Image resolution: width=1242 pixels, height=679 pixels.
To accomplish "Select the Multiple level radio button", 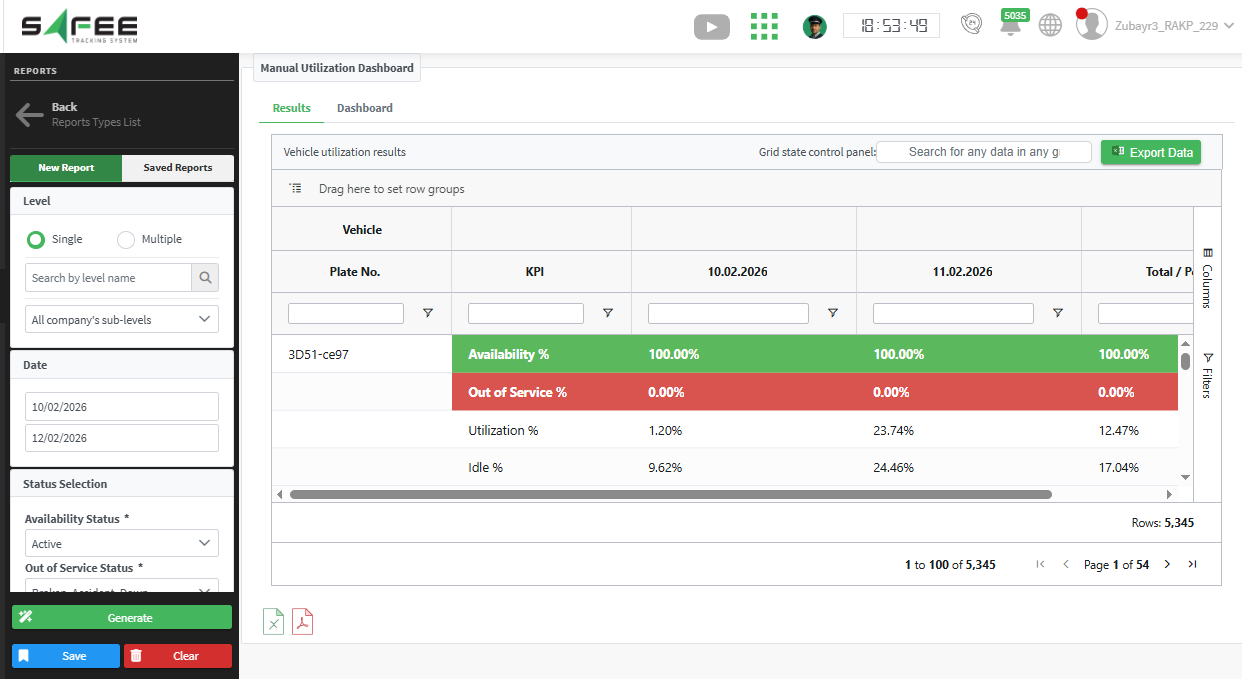I will click(126, 240).
